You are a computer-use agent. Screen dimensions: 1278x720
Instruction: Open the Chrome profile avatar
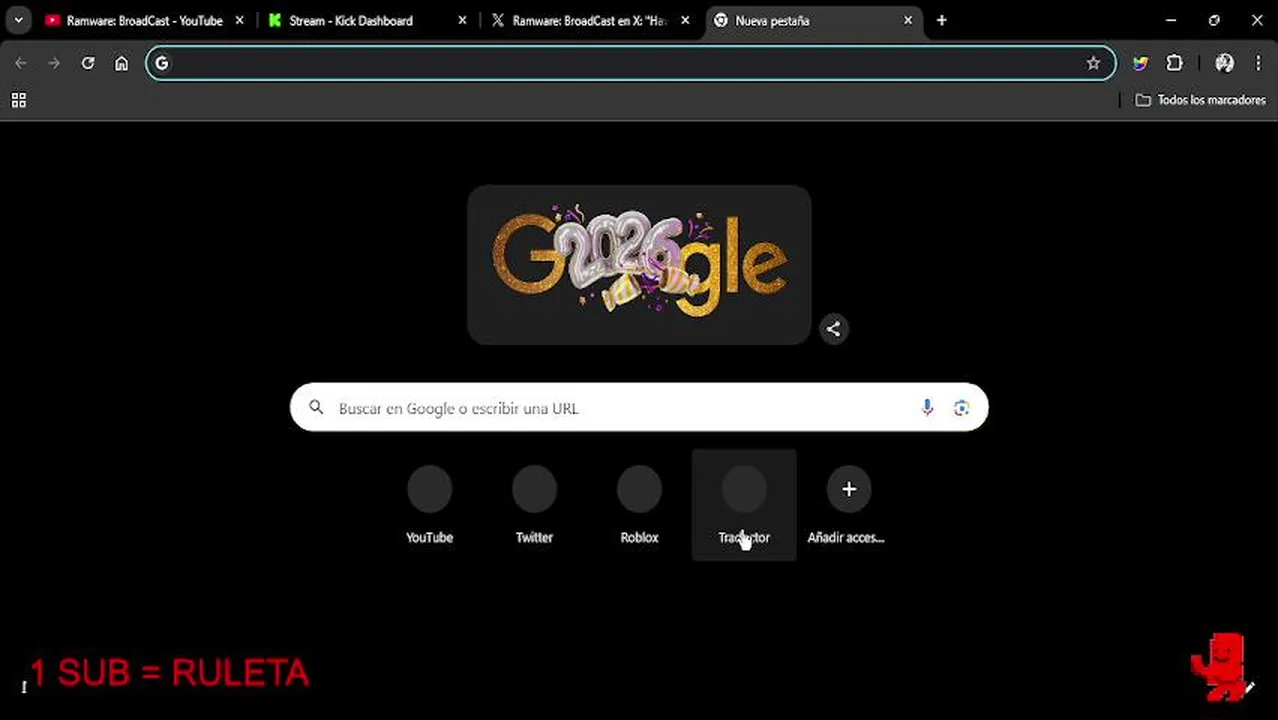pos(1224,63)
